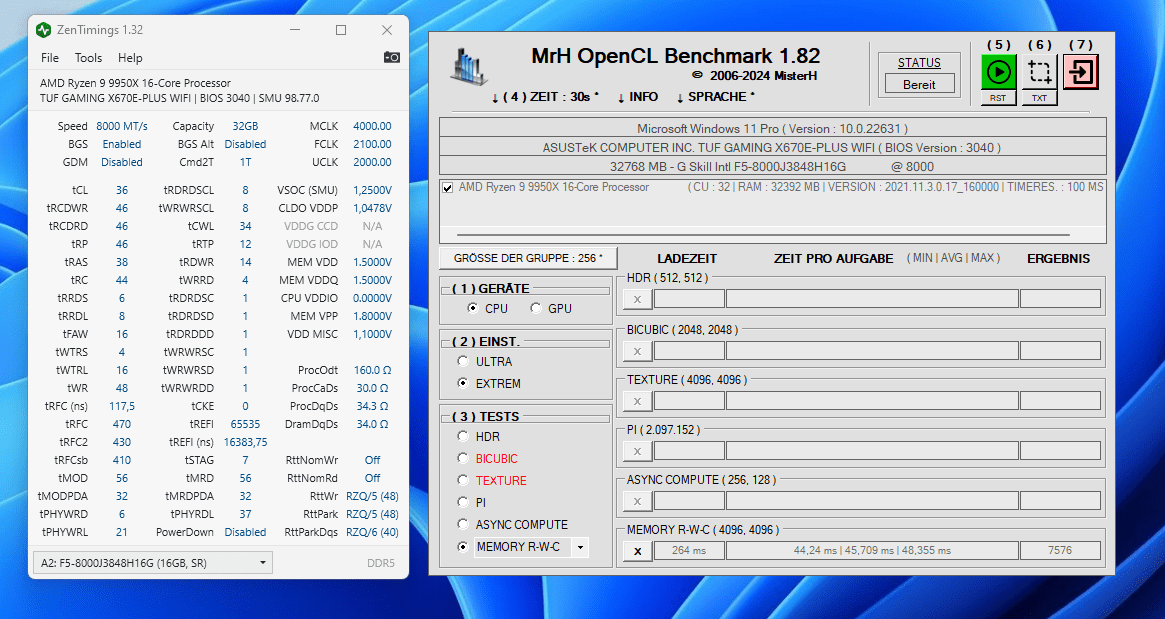Maximize the ZenTimings window
The image size is (1165, 619).
[341, 30]
